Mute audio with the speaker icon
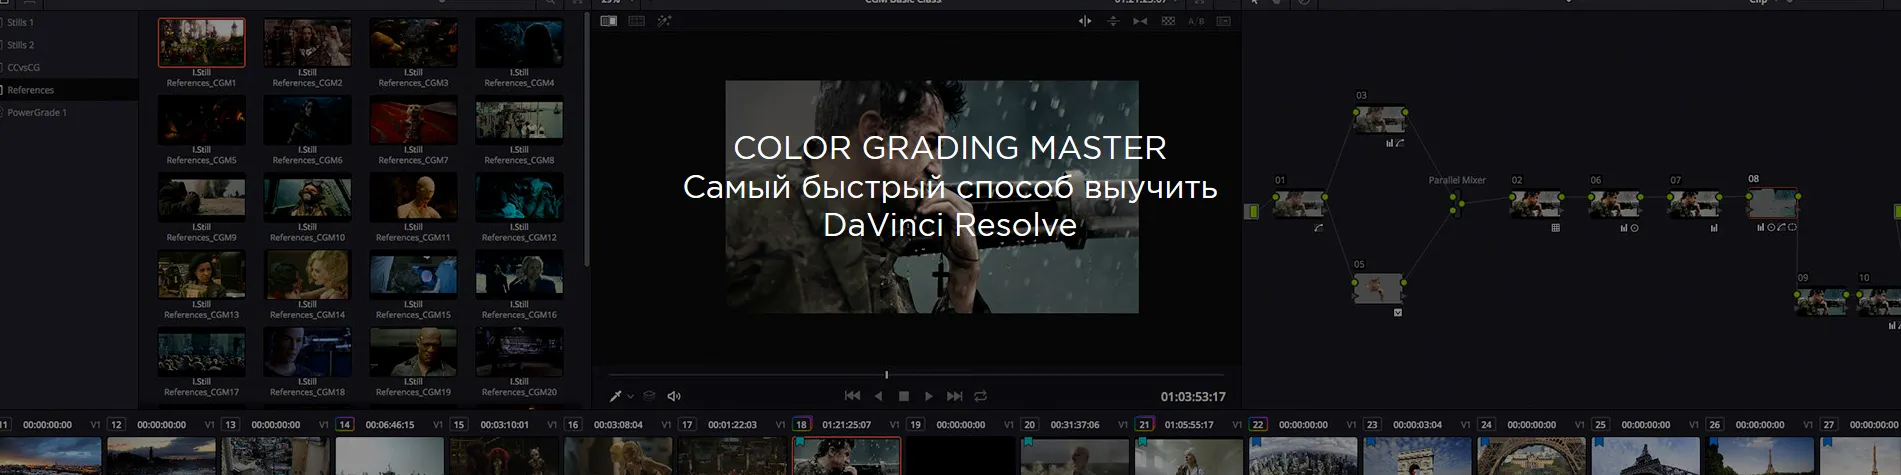Viewport: 1901px width, 475px height. coord(674,396)
